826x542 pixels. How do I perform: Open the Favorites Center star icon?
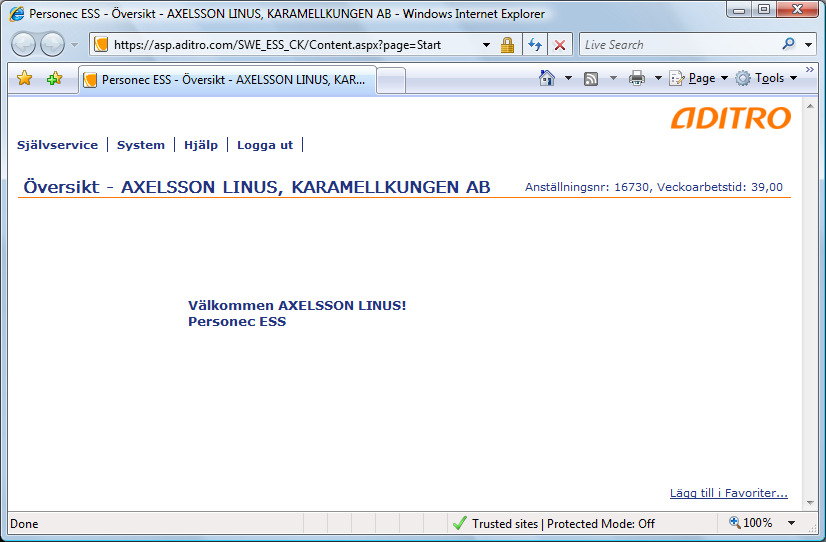pos(24,78)
